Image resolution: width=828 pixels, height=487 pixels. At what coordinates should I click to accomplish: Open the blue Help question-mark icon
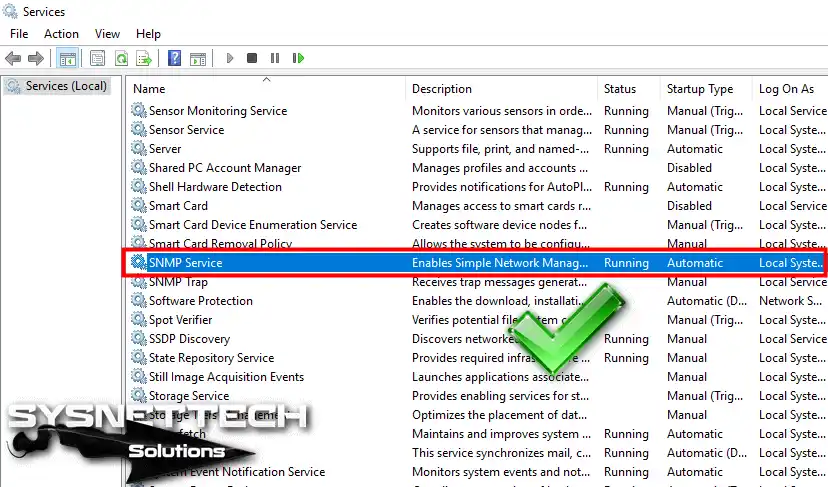(x=174, y=58)
